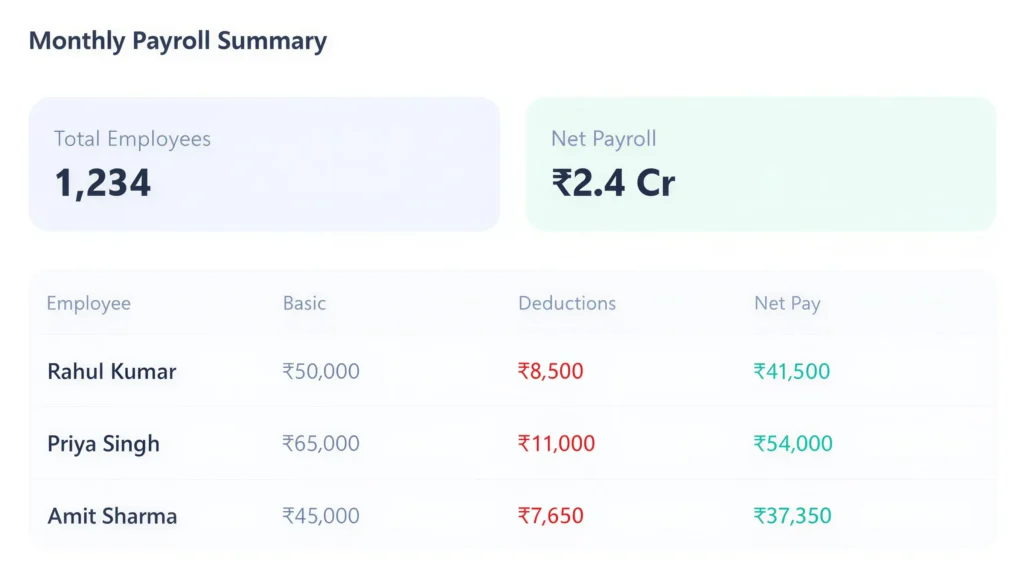Image resolution: width=1024 pixels, height=578 pixels.
Task: Click the Monthly Payroll Summary heading
Action: point(177,41)
